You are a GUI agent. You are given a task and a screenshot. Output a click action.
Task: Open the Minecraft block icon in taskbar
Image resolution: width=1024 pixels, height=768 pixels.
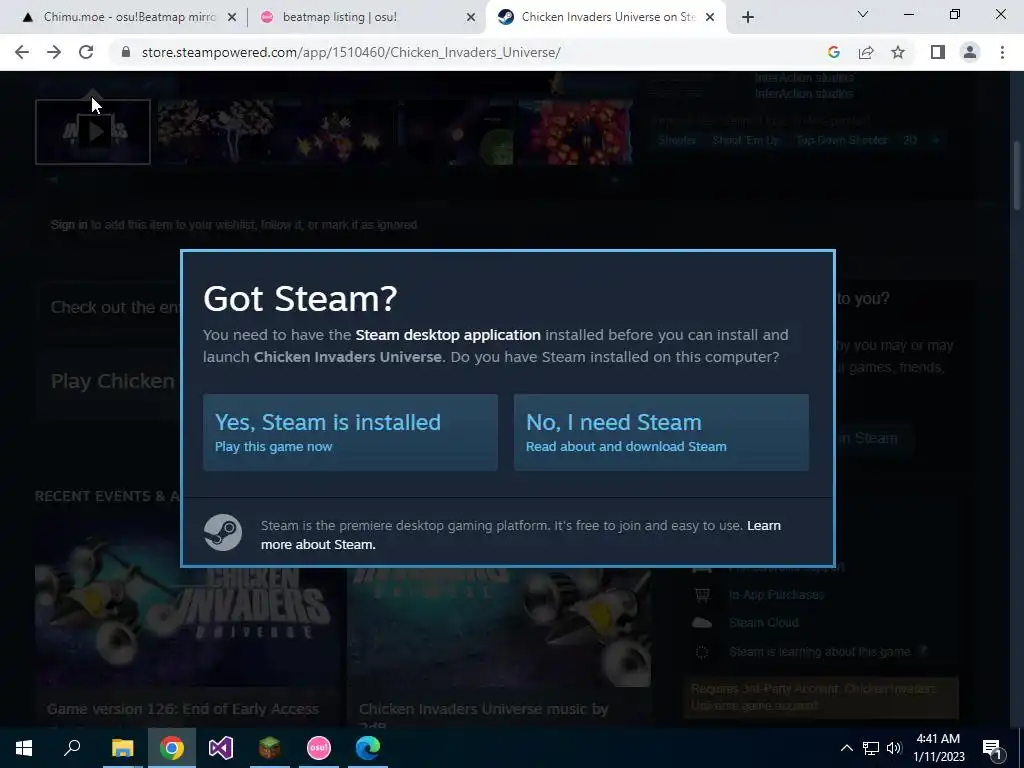click(x=270, y=748)
